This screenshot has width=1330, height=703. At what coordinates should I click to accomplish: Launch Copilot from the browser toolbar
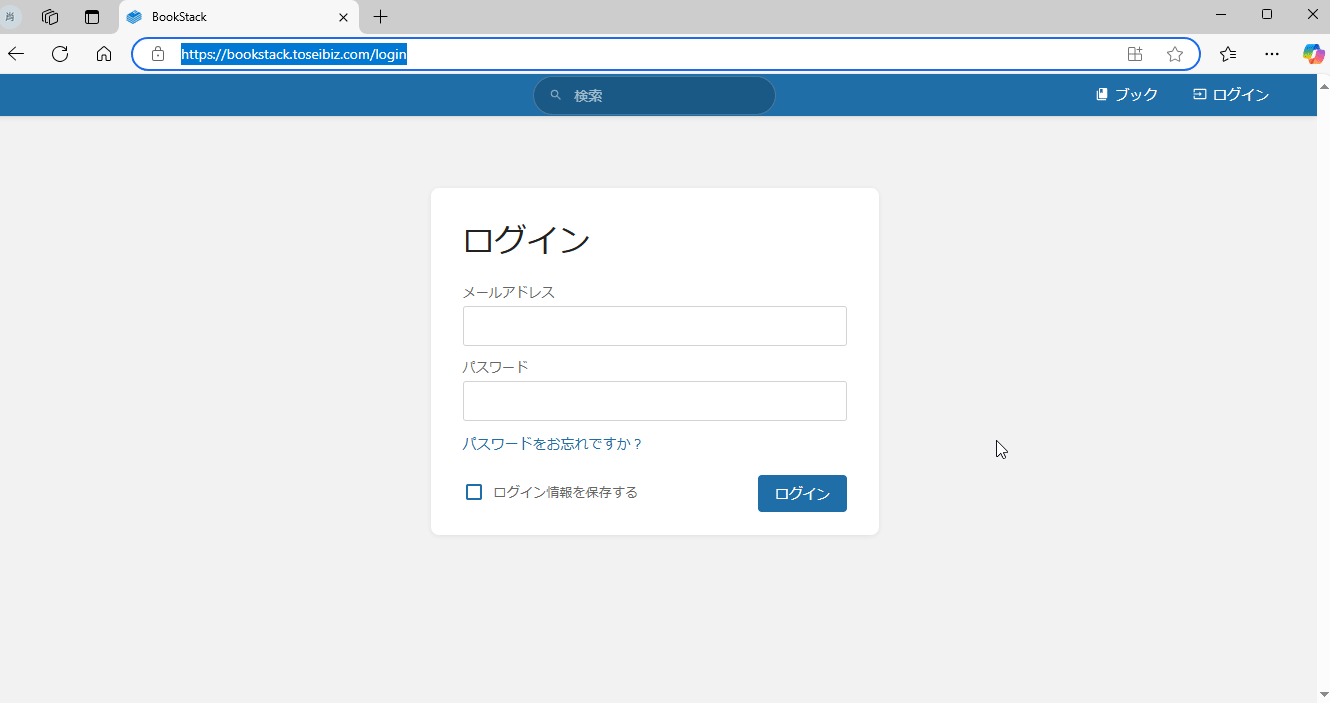tap(1312, 54)
